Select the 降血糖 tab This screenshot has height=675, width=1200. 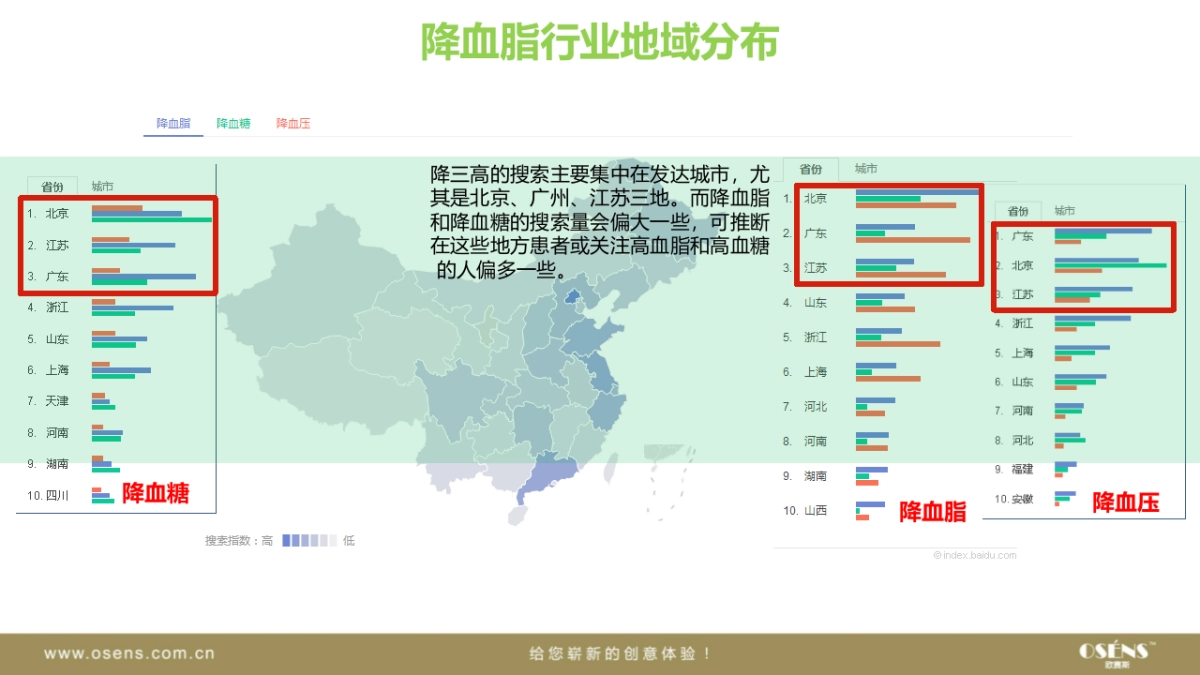click(x=232, y=122)
